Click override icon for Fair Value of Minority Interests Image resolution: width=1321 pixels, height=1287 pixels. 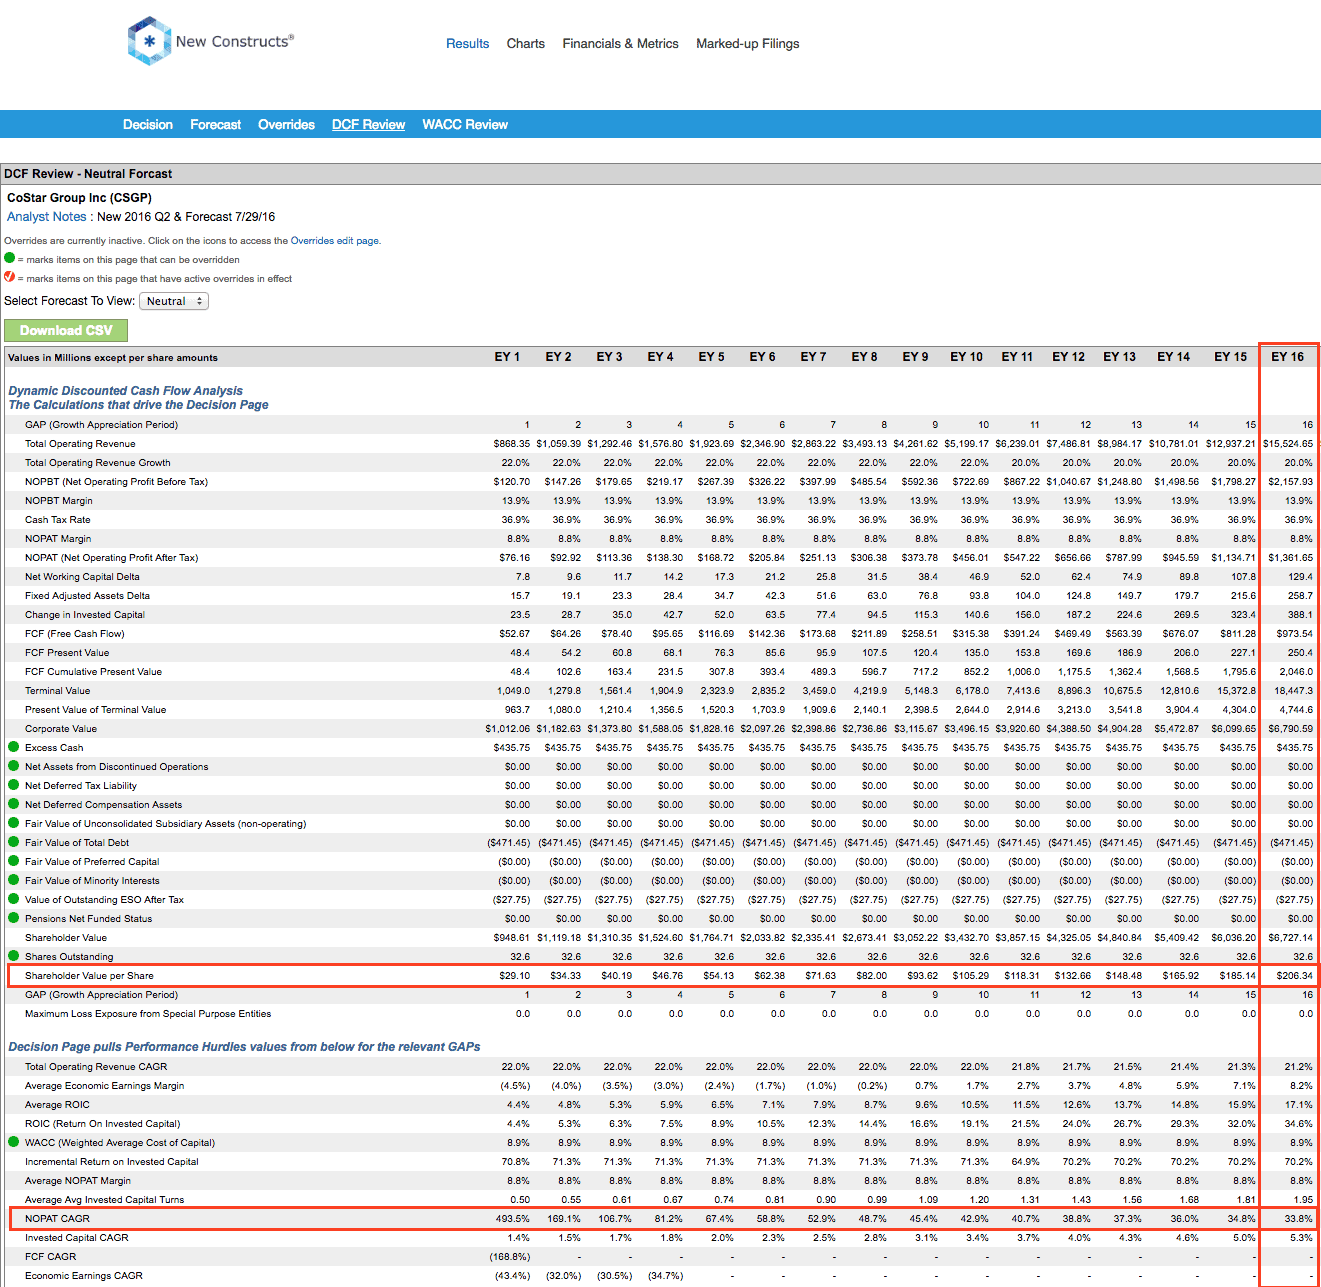click(14, 880)
